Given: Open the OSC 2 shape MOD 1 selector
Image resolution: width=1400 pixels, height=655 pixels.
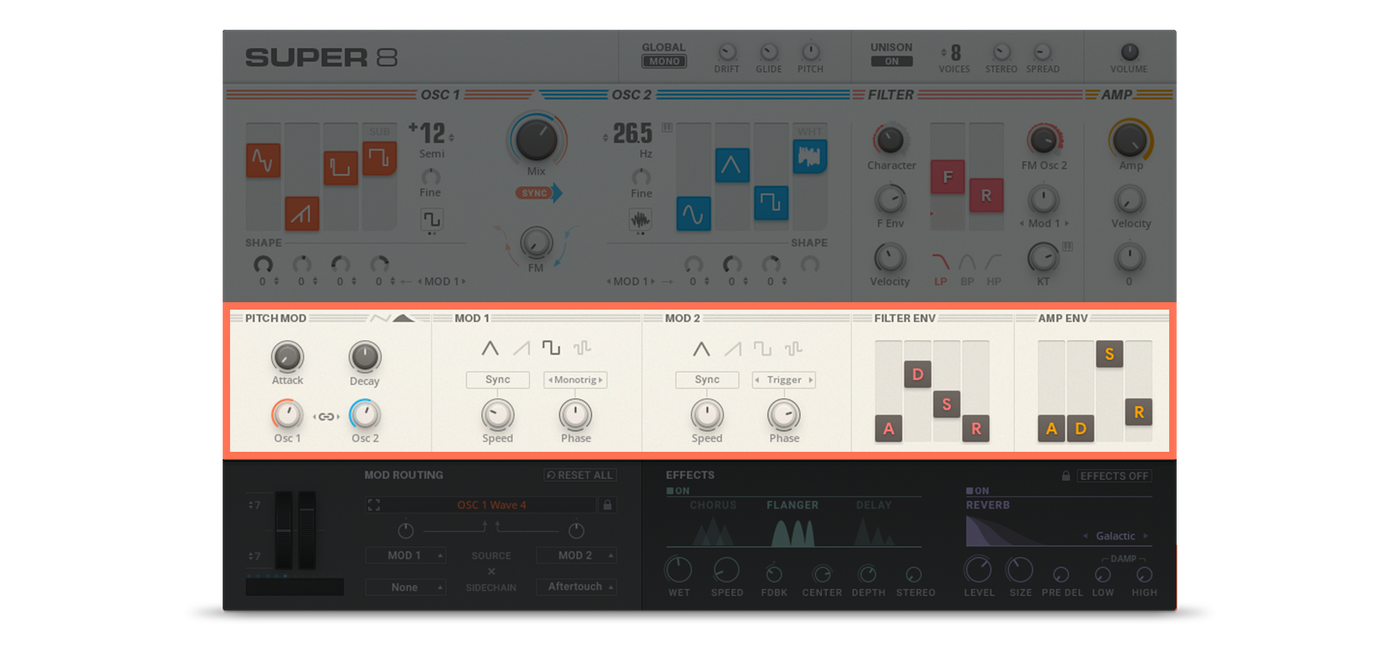Looking at the screenshot, I should 630,282.
